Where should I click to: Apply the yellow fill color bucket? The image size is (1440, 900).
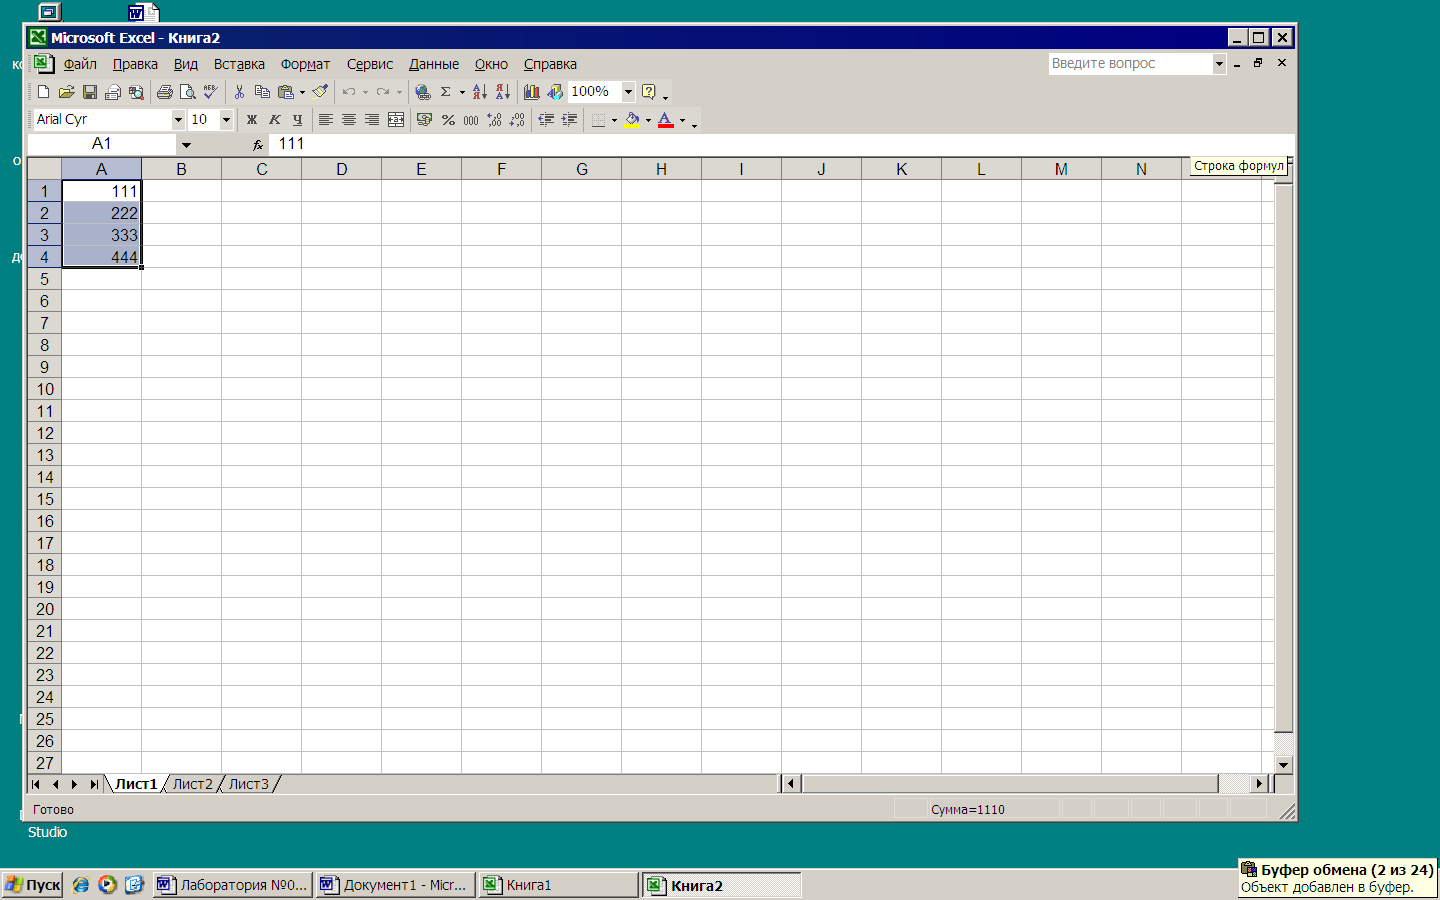632,120
